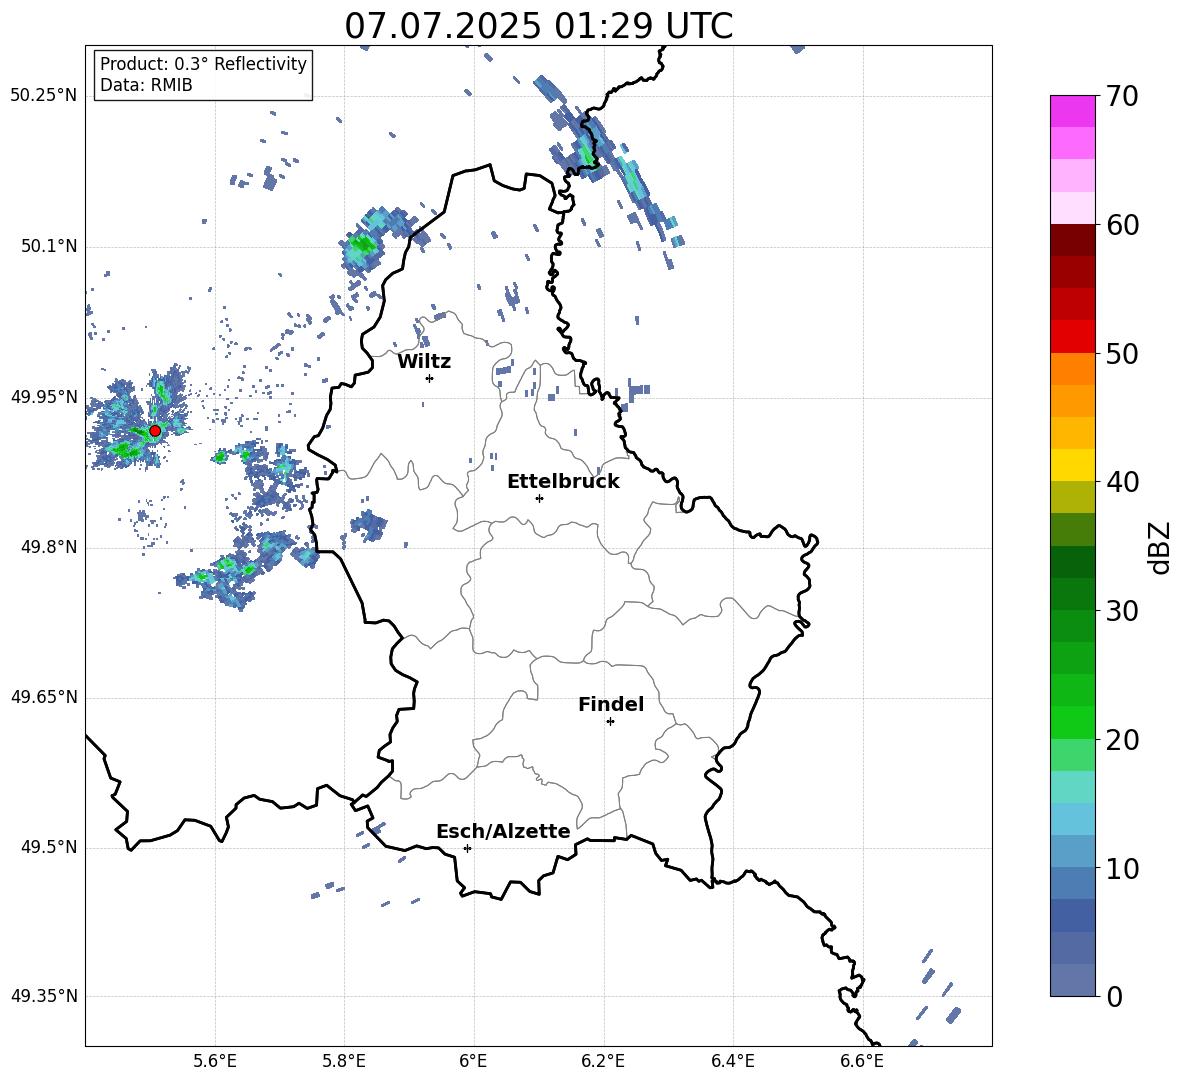The width and height of the screenshot is (1184, 1081).
Task: Pick the bright magenta colorbar segment below 70
Action: 1073,111
